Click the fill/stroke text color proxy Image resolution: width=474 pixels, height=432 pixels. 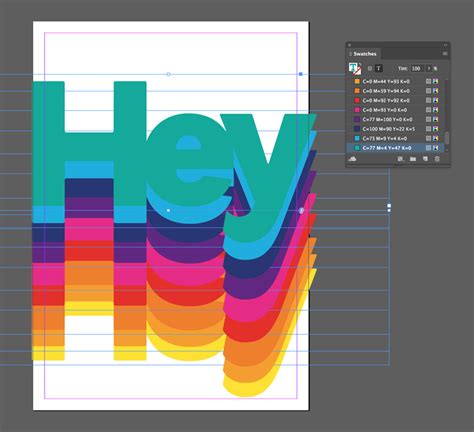tap(355, 68)
